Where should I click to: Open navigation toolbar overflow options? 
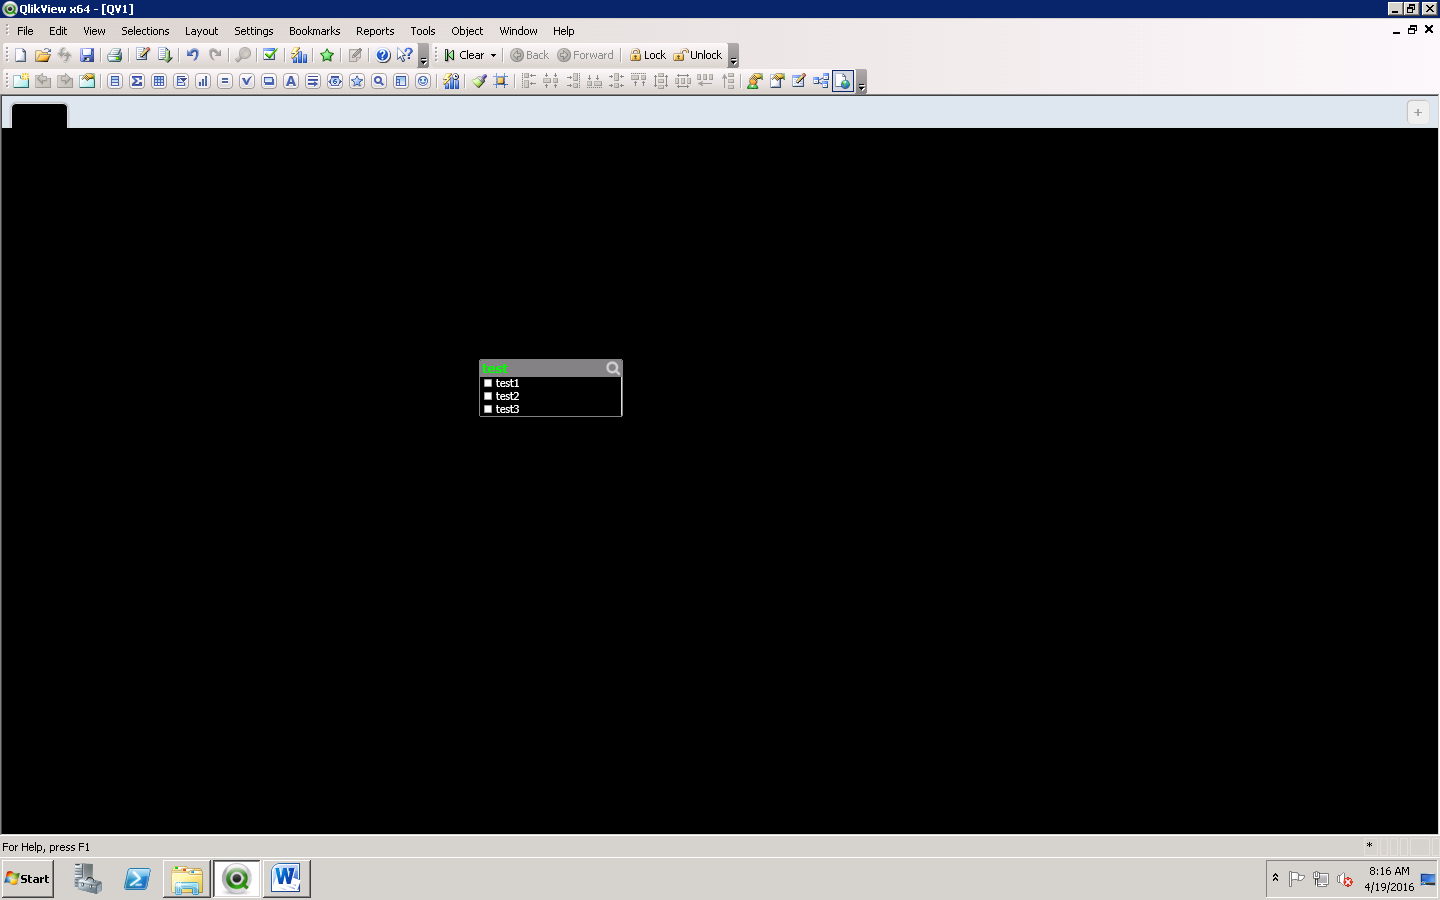(x=733, y=55)
